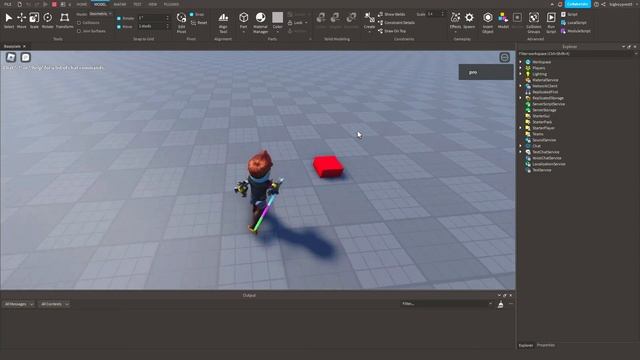Viewport: 640px width, 360px height.
Task: Toggle the pivot Snap checkbox
Action: point(191,14)
